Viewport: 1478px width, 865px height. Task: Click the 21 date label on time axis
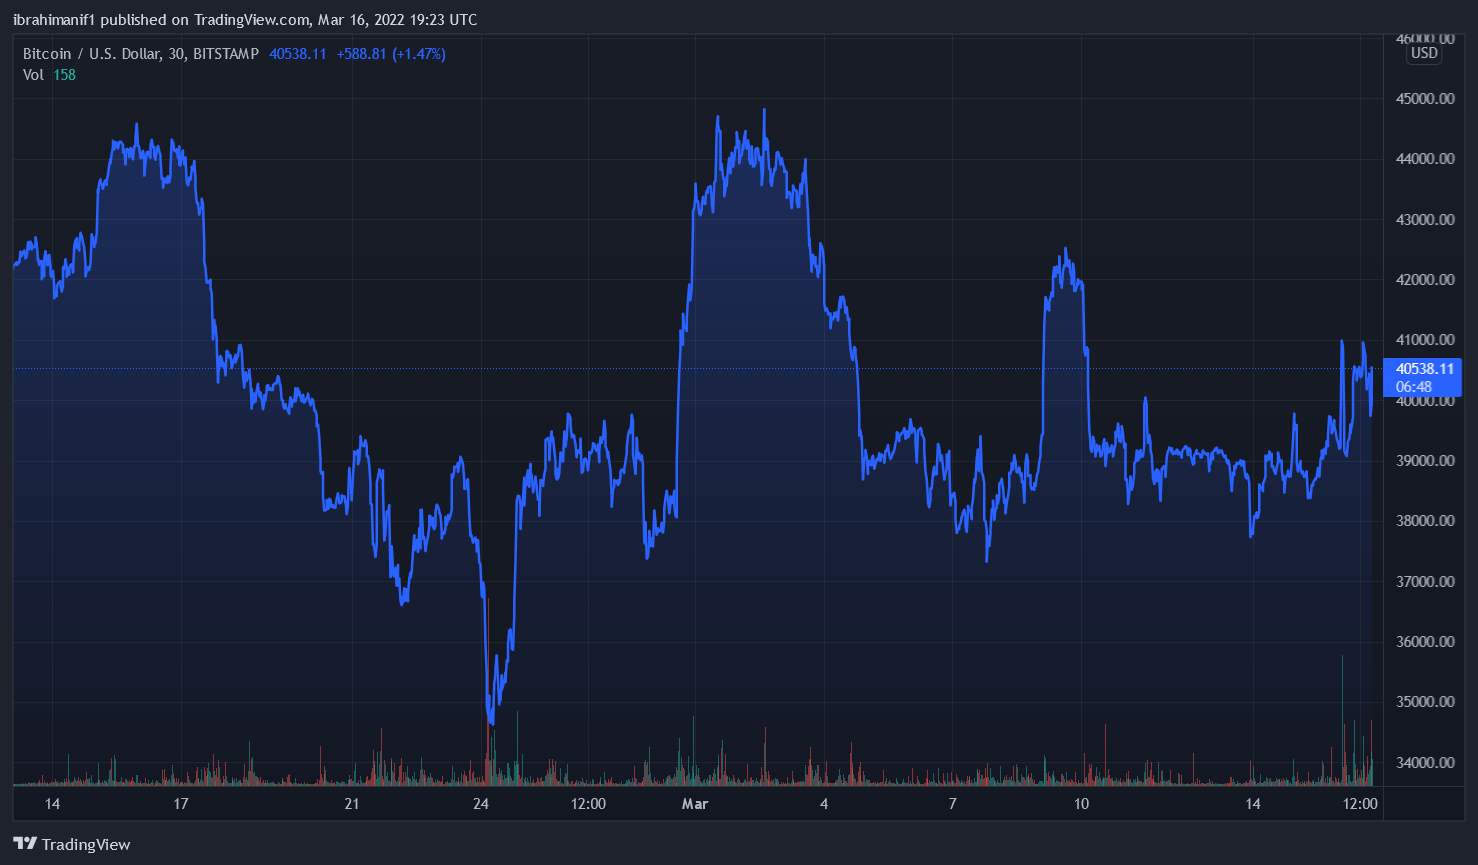(x=351, y=804)
